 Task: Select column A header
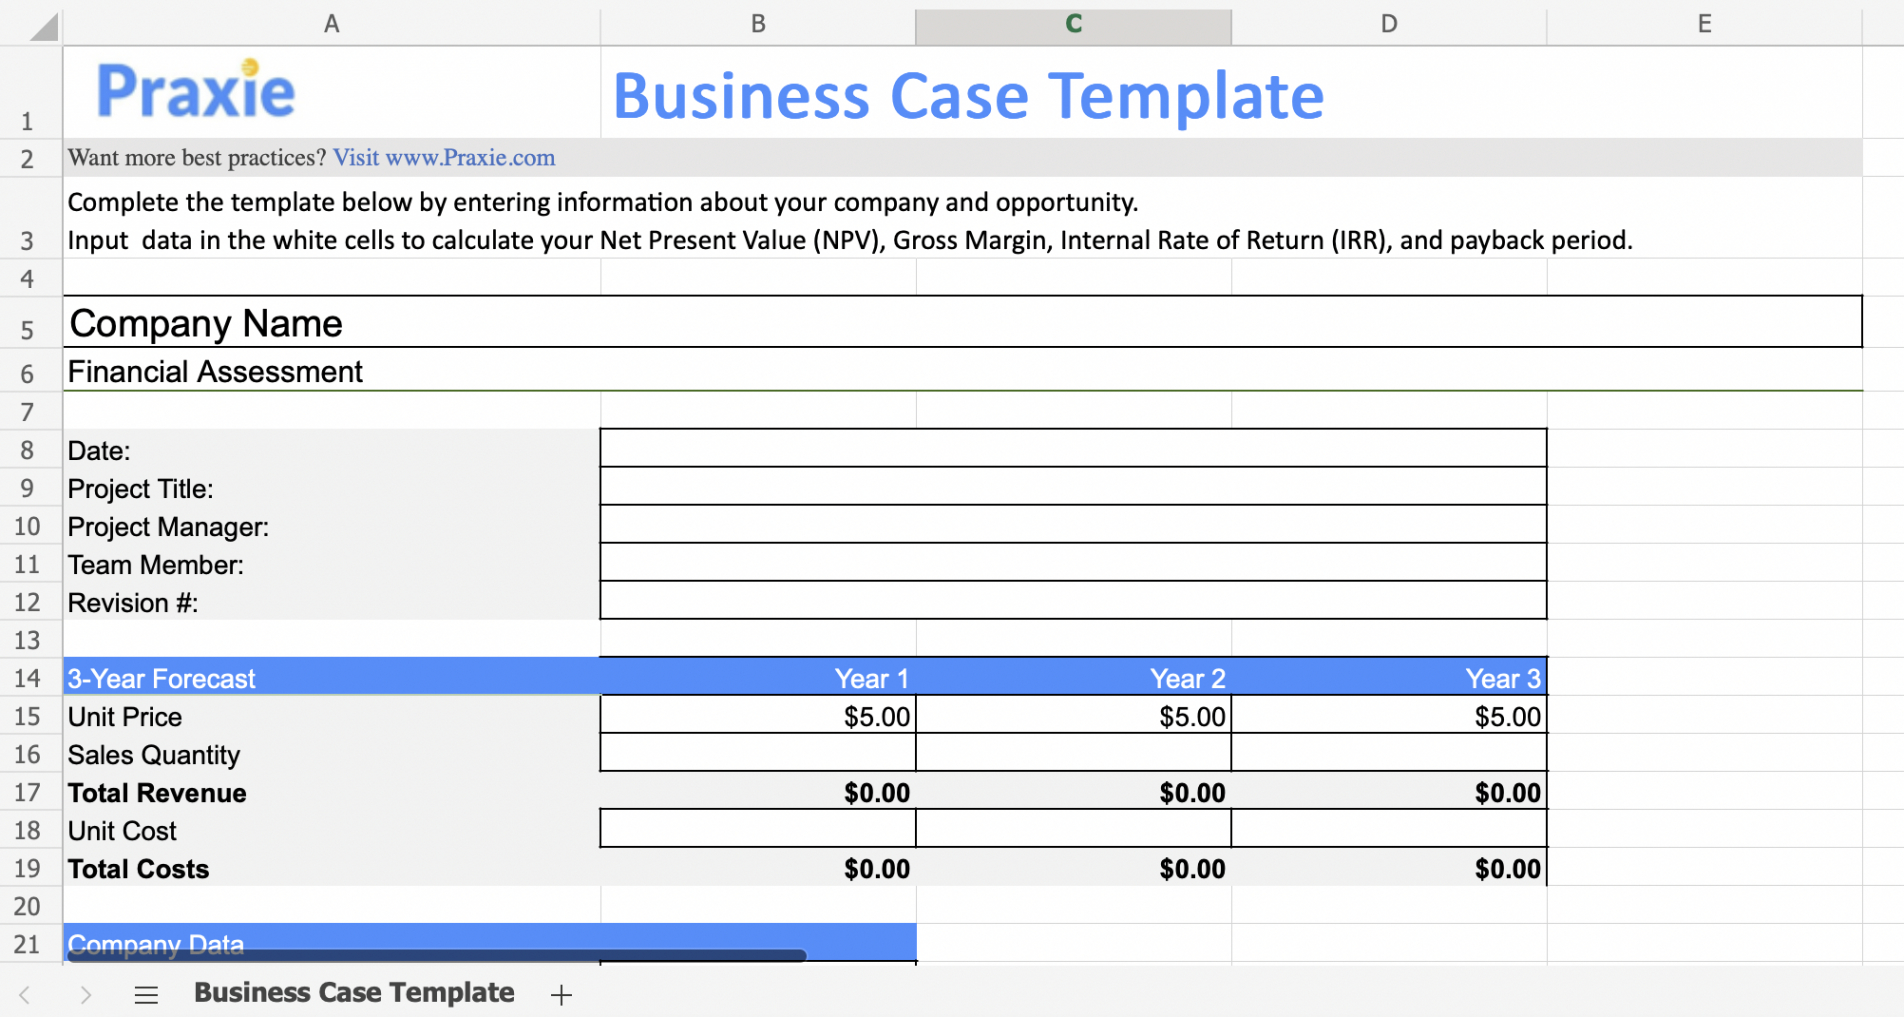click(x=332, y=24)
